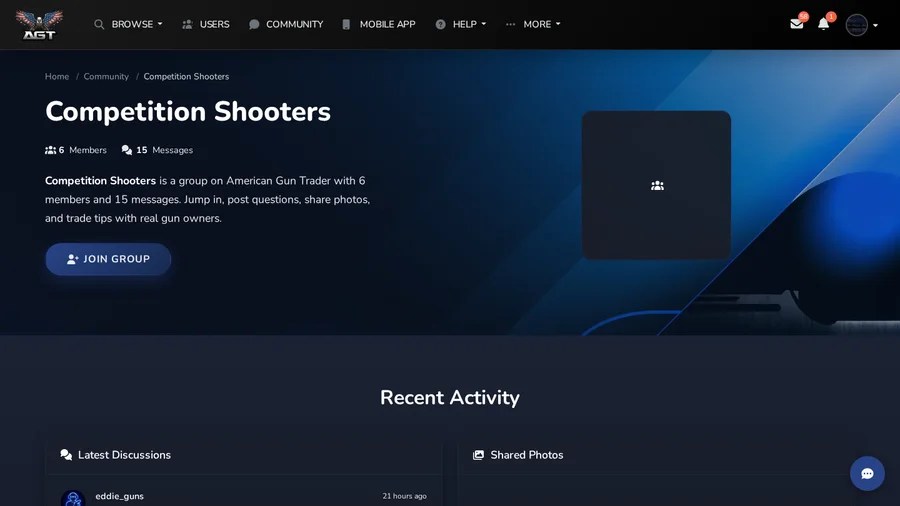Open the mail inbox envelope icon
Image resolution: width=900 pixels, height=506 pixels.
(797, 24)
